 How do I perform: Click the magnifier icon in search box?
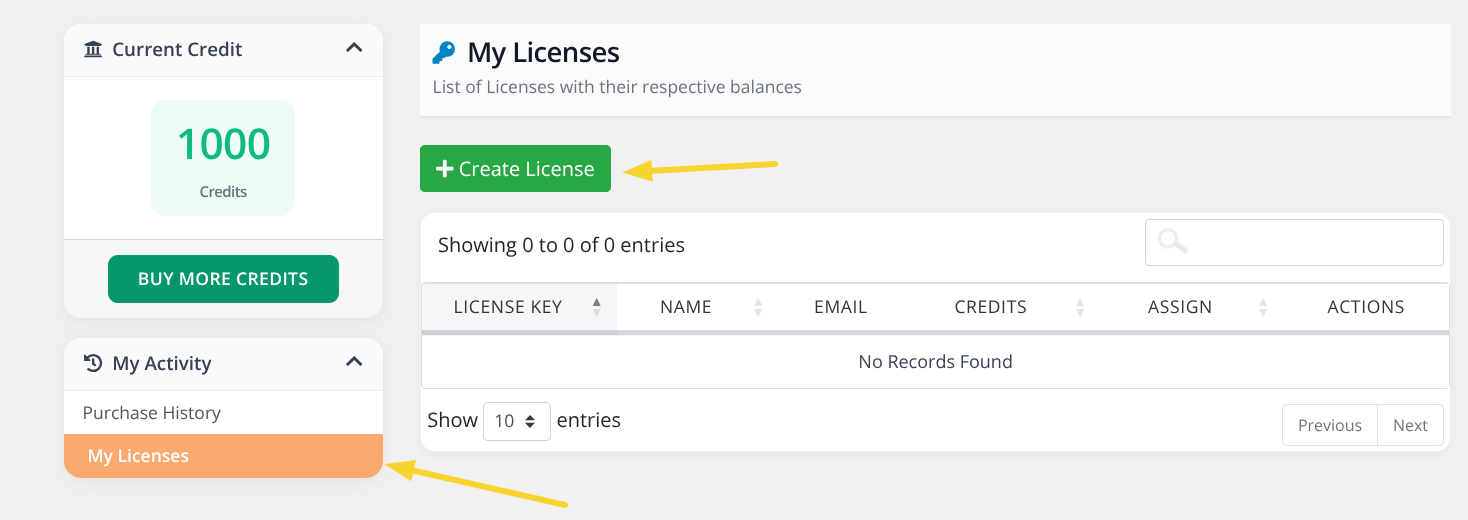click(1172, 241)
